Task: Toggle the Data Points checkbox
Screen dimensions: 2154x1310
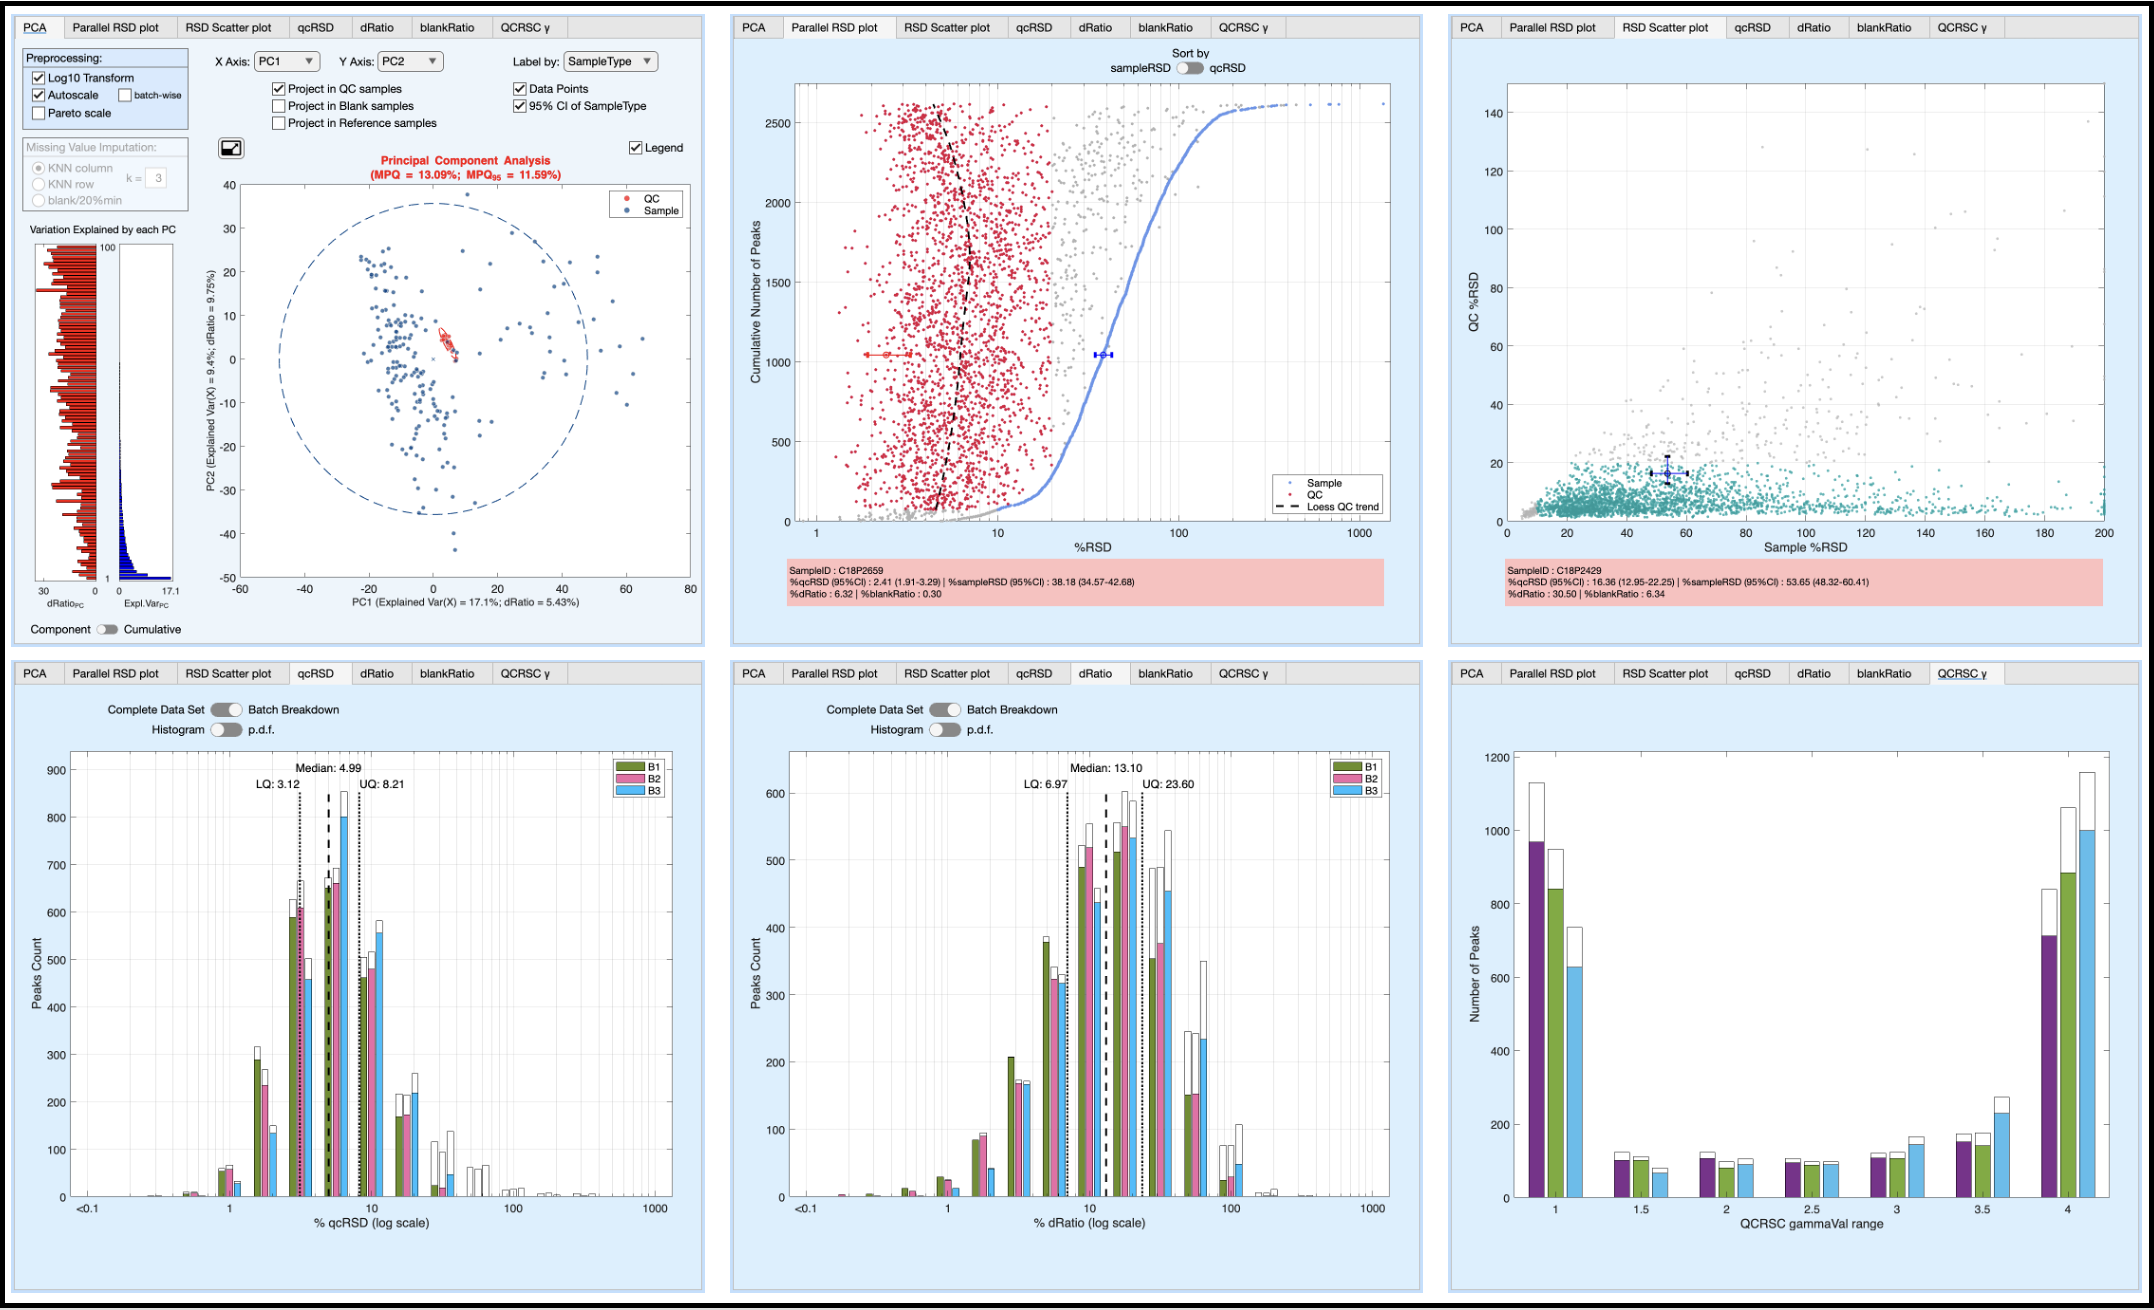Action: [x=520, y=89]
